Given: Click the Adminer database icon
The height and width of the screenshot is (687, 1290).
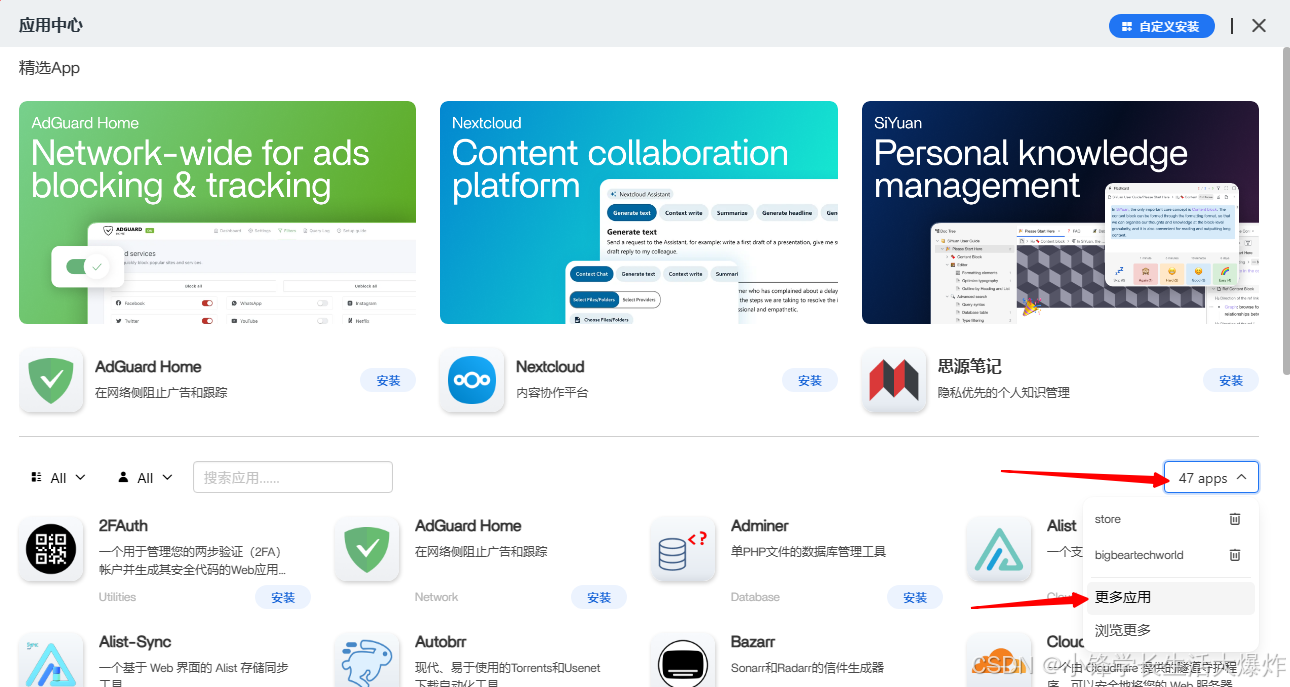Looking at the screenshot, I should pos(683,549).
